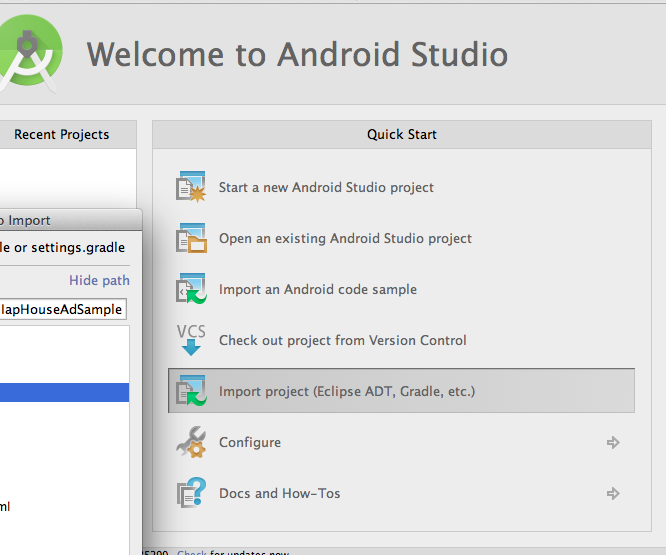666x555 pixels.
Task: Click the open existing project folder icon
Action: click(191, 238)
